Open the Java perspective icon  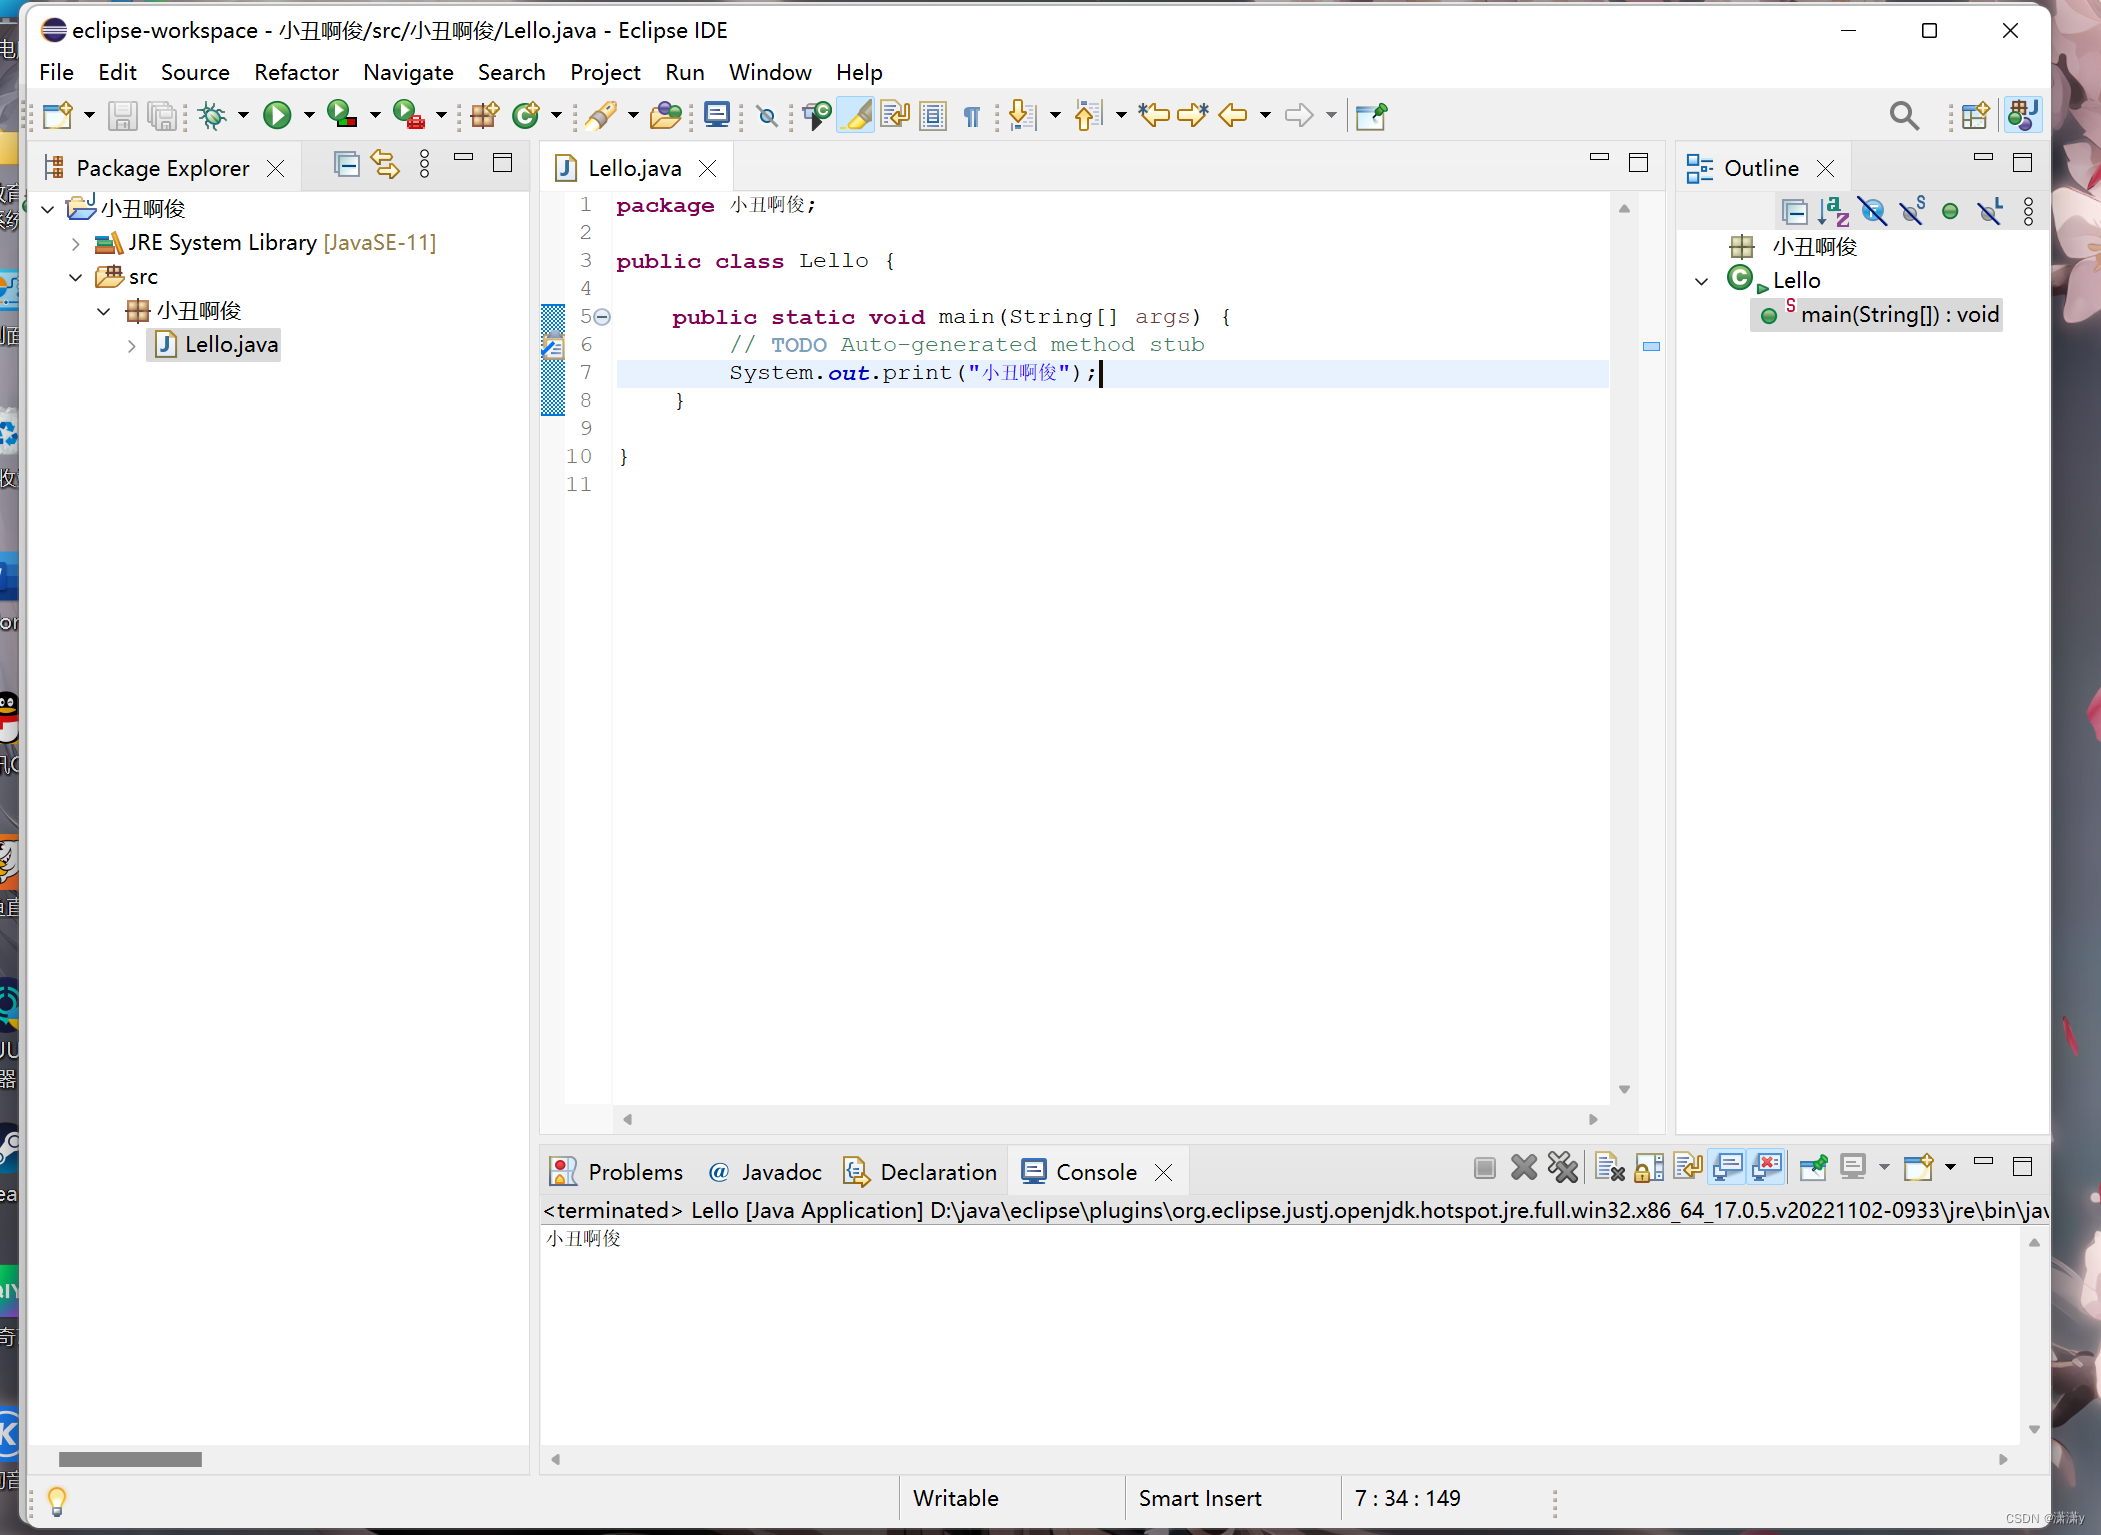(x=2021, y=116)
